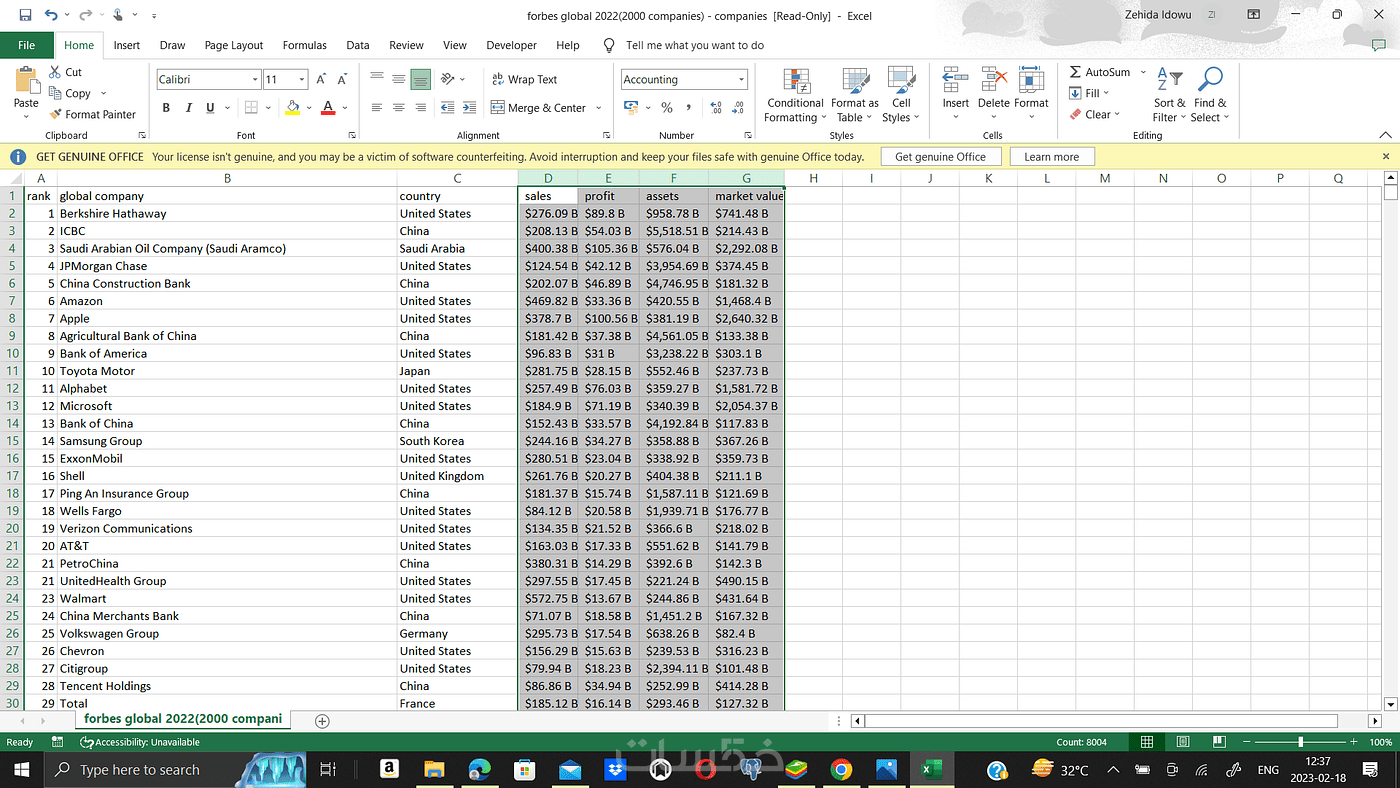Collapse the ribbon with the chevron
Screen dimensions: 1400x788
click(1385, 135)
